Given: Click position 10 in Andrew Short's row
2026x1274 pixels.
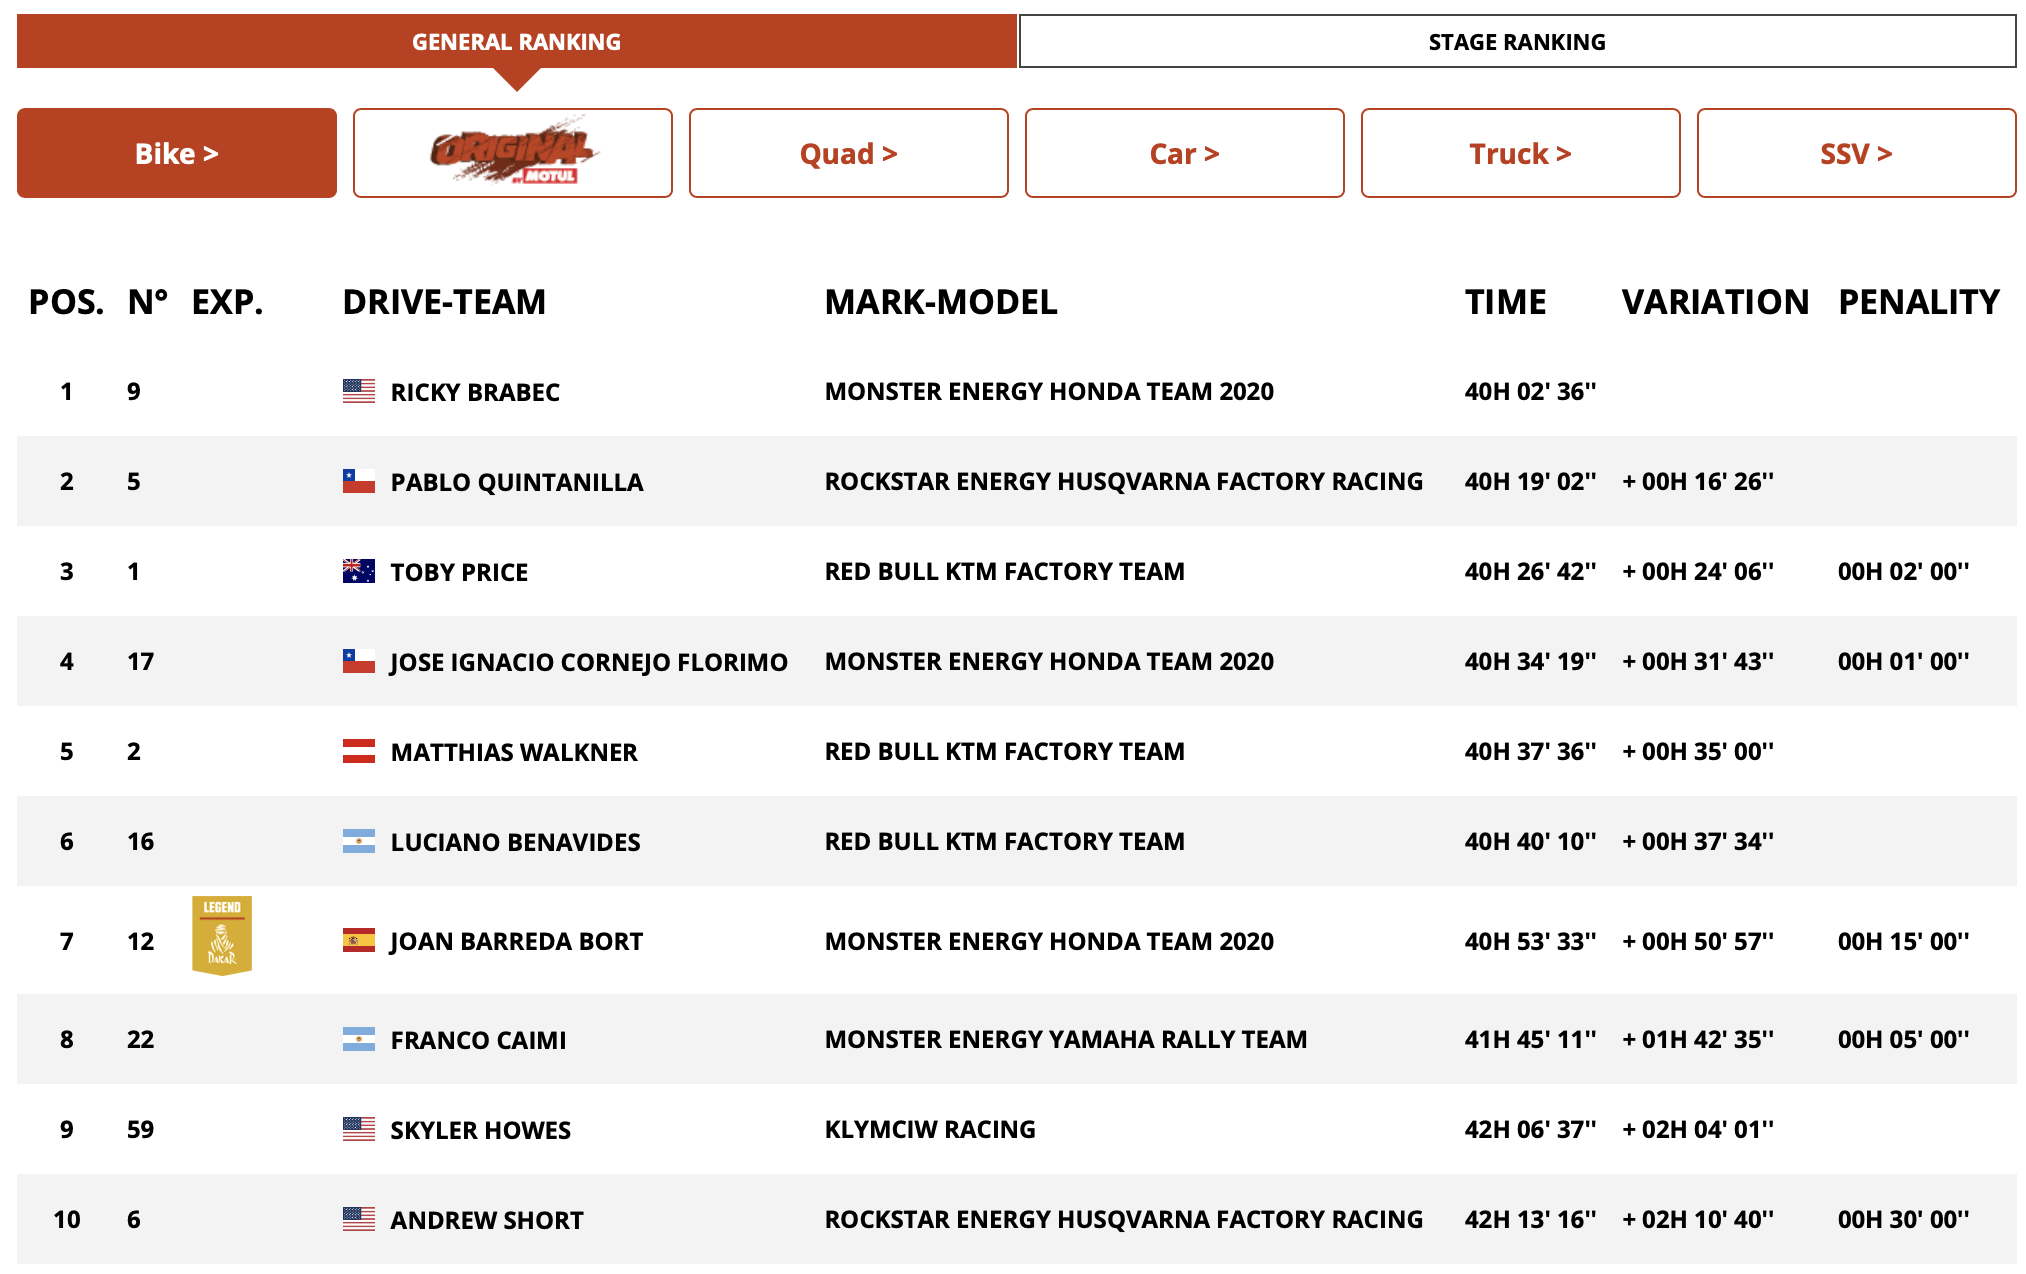Looking at the screenshot, I should point(67,1219).
